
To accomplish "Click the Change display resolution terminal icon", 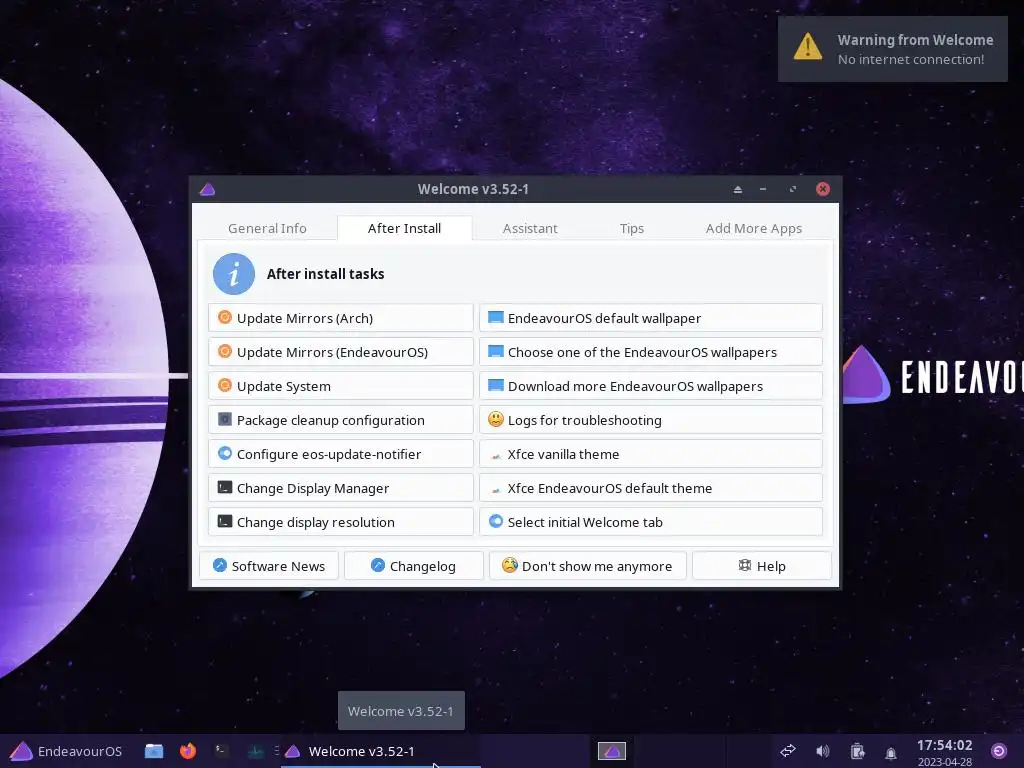I will tap(225, 521).
